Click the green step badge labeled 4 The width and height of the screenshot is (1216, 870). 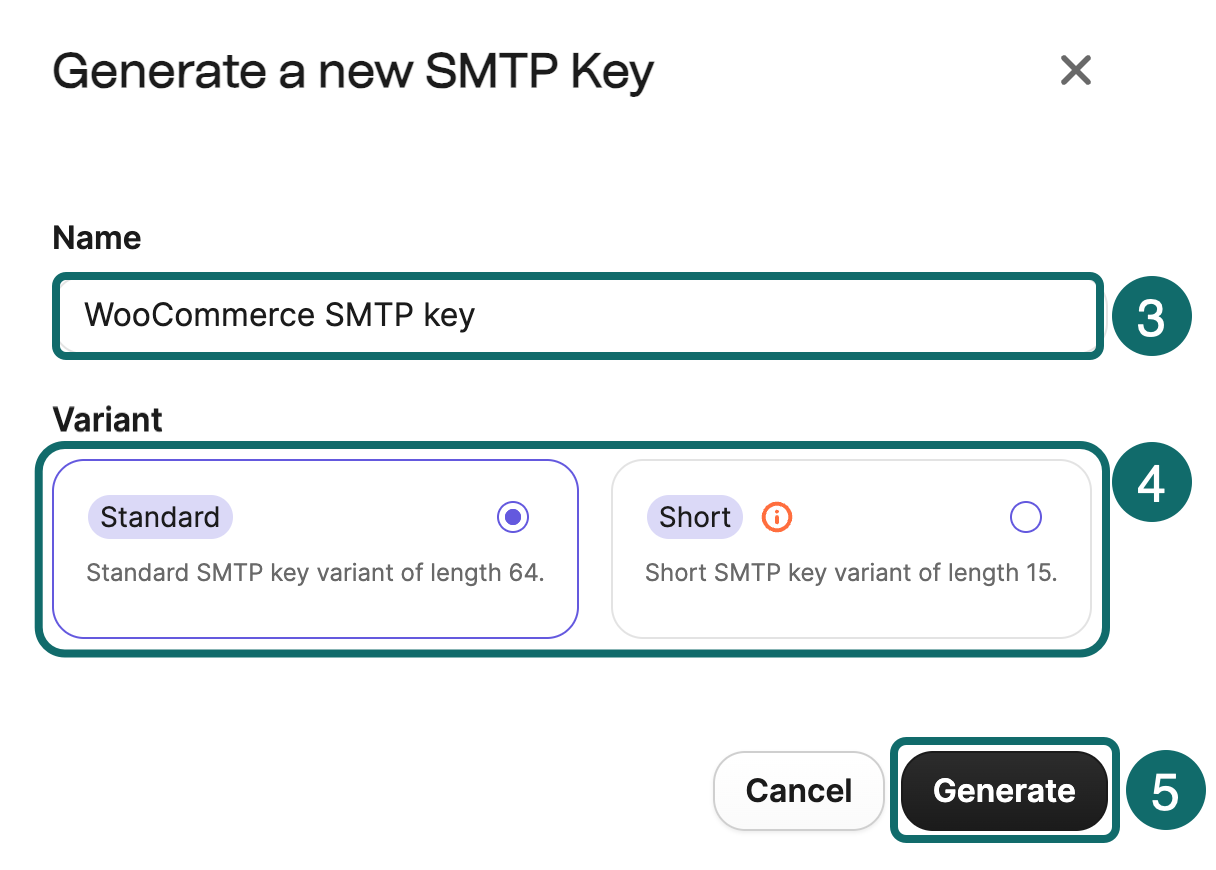[x=1151, y=481]
